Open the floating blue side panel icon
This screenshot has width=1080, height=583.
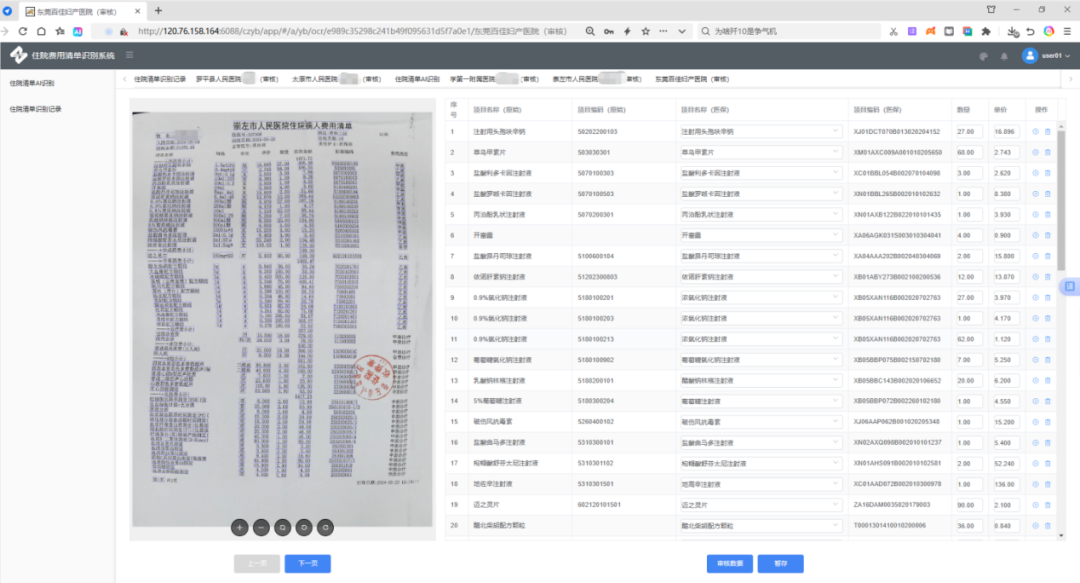(1070, 288)
